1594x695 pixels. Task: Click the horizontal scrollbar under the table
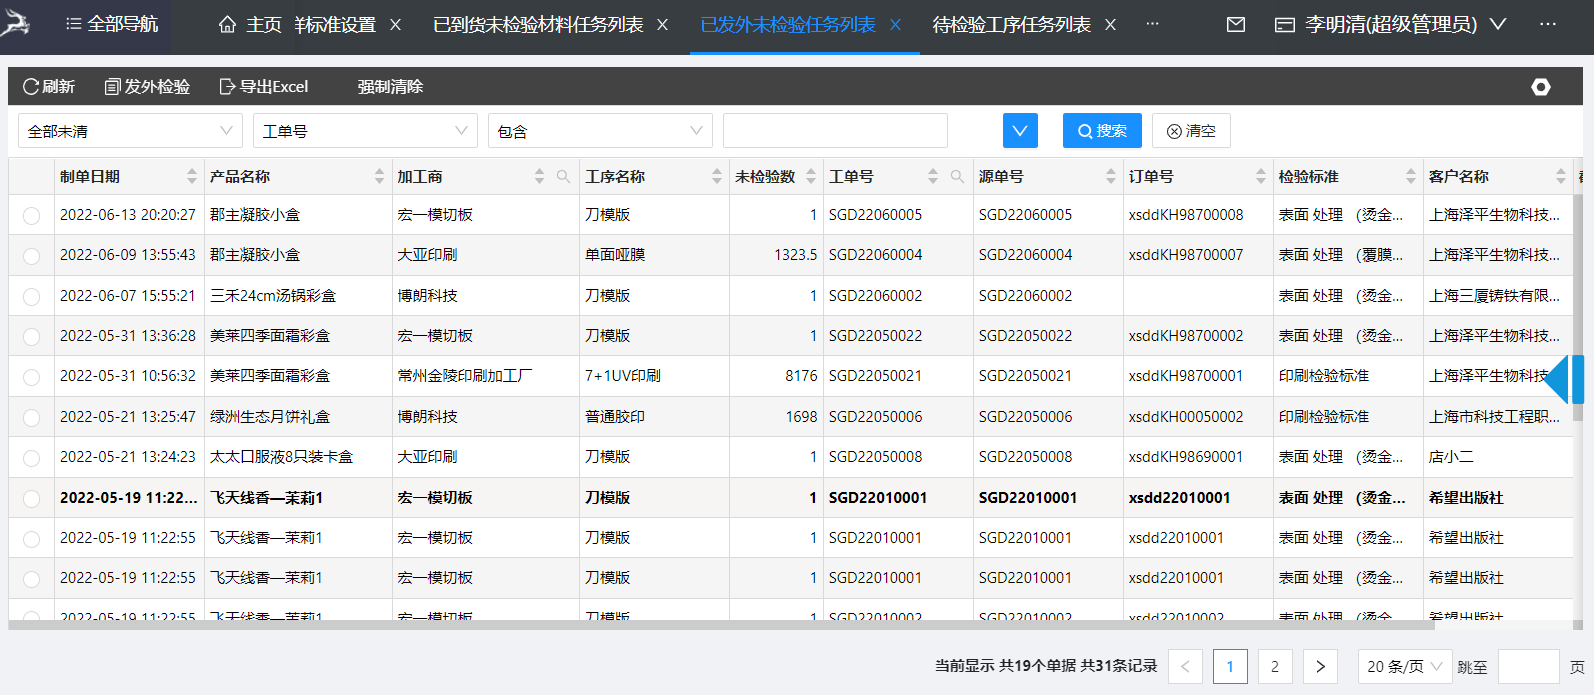tap(700, 626)
